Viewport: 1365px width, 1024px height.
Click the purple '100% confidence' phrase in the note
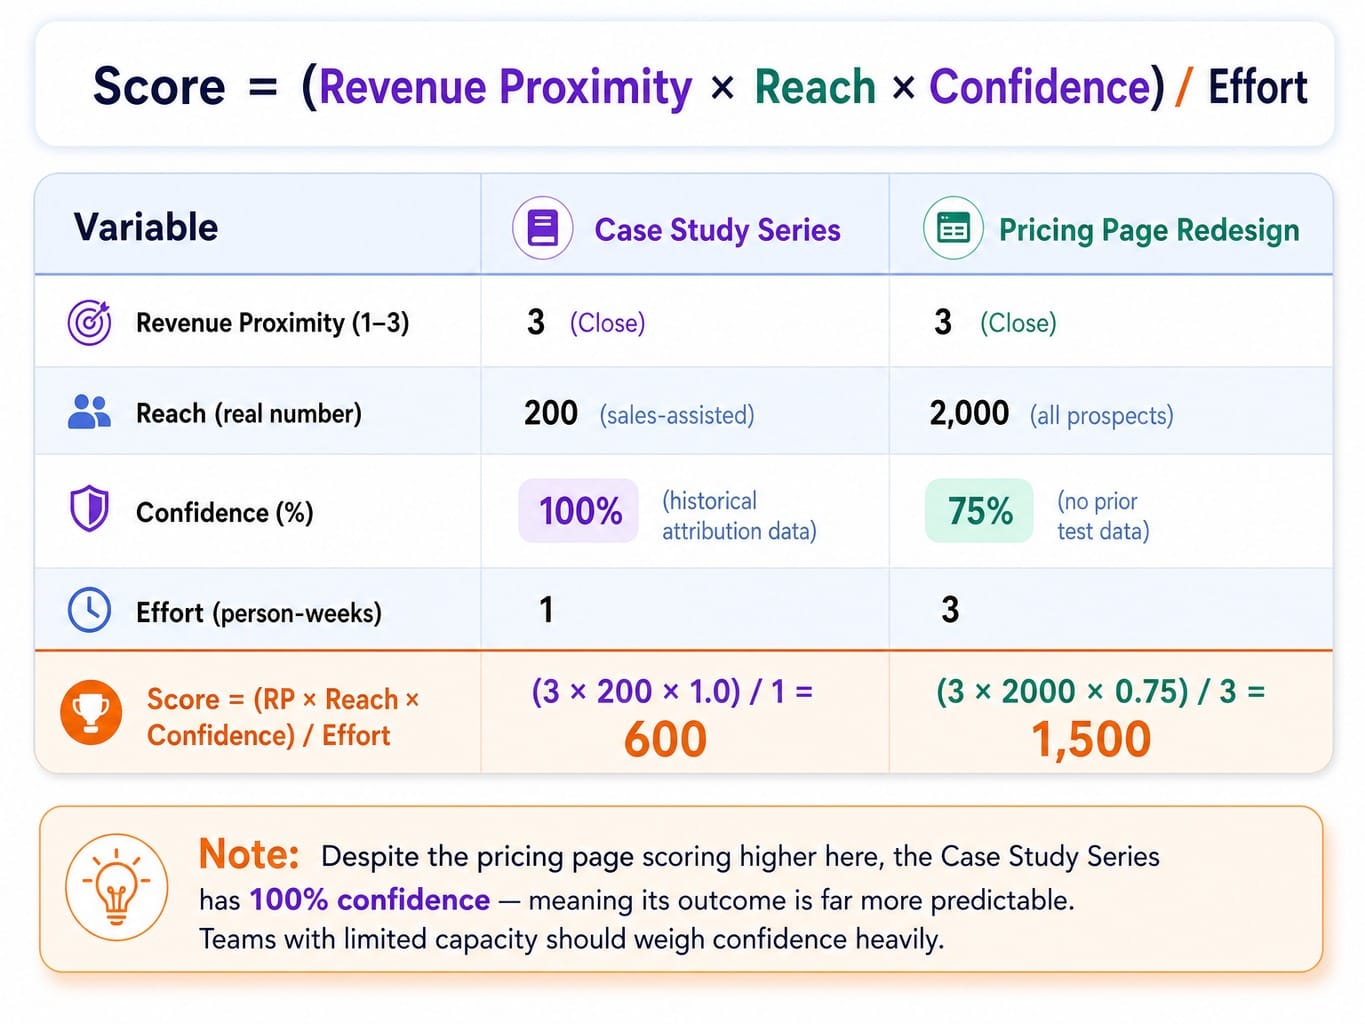pyautogui.click(x=370, y=900)
